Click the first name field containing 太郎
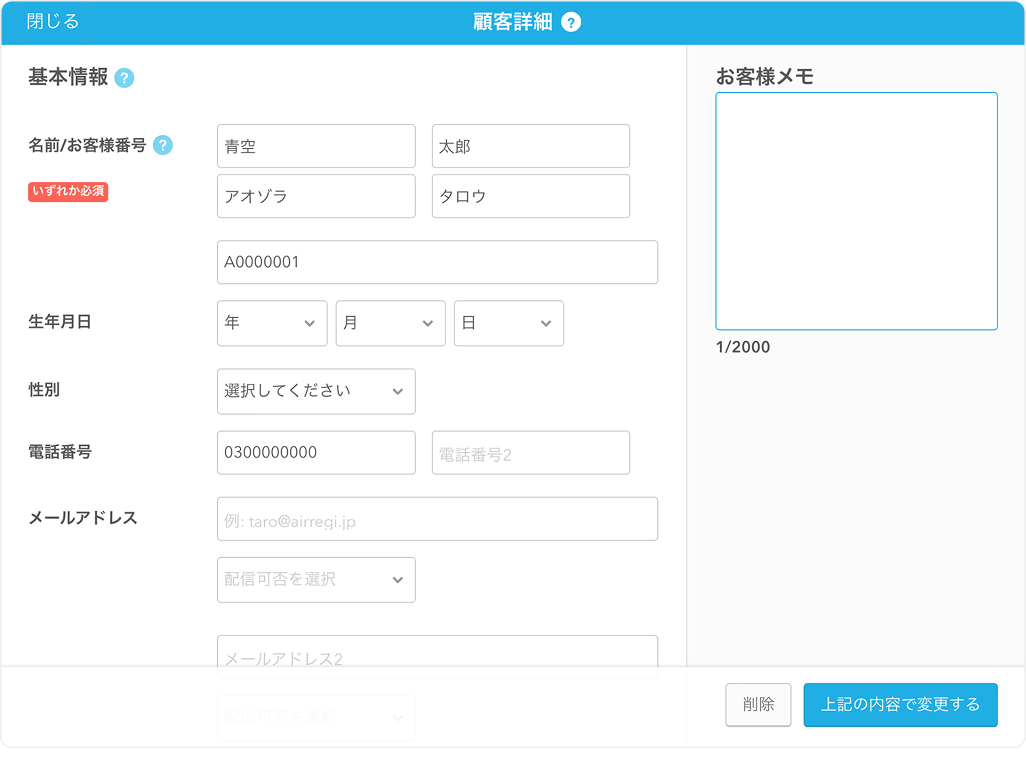 530,146
